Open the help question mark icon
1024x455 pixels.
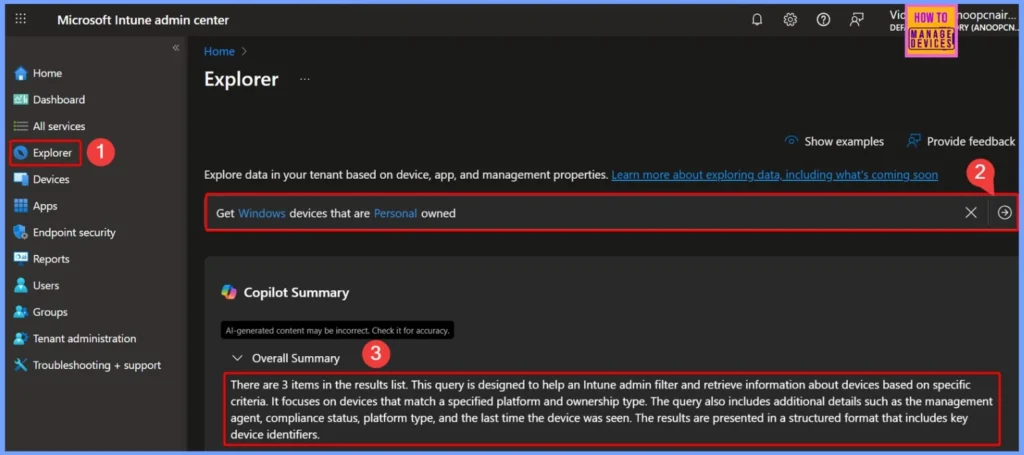click(x=824, y=20)
